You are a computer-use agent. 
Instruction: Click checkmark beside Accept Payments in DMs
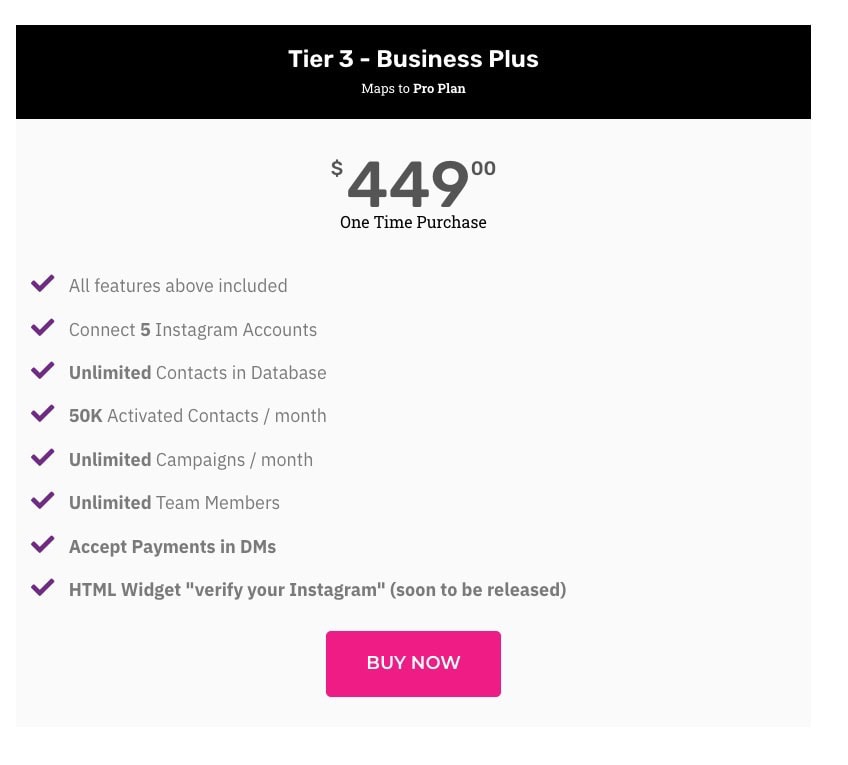[x=43, y=544]
